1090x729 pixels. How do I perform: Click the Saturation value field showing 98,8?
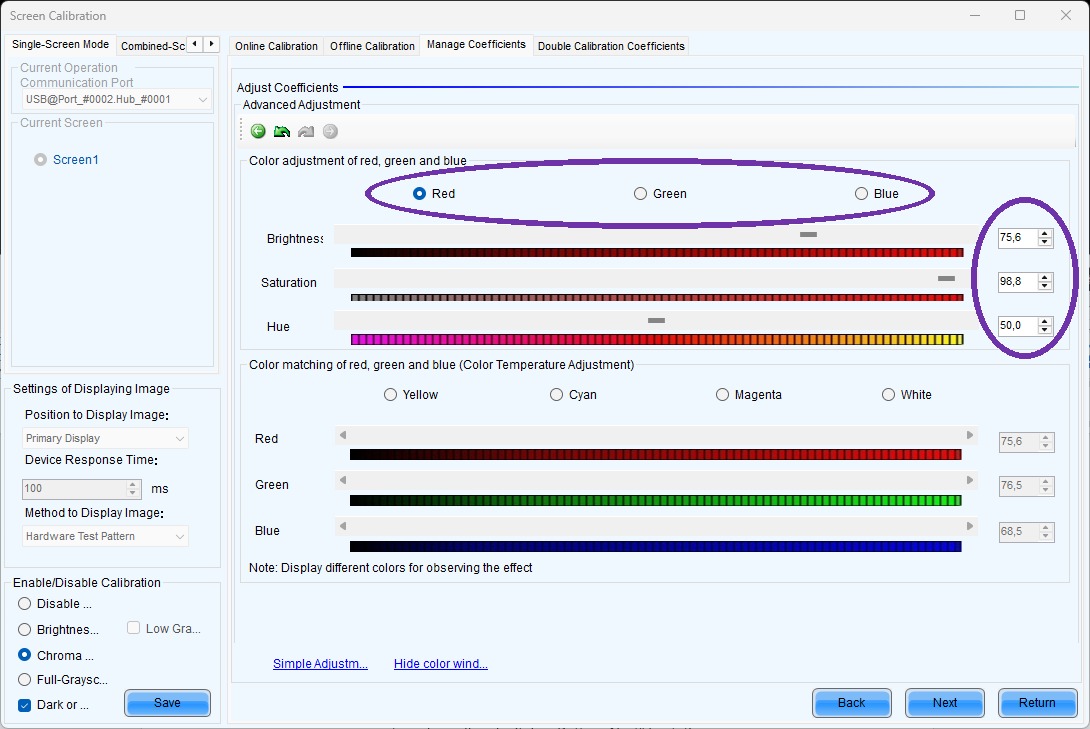click(x=1018, y=281)
